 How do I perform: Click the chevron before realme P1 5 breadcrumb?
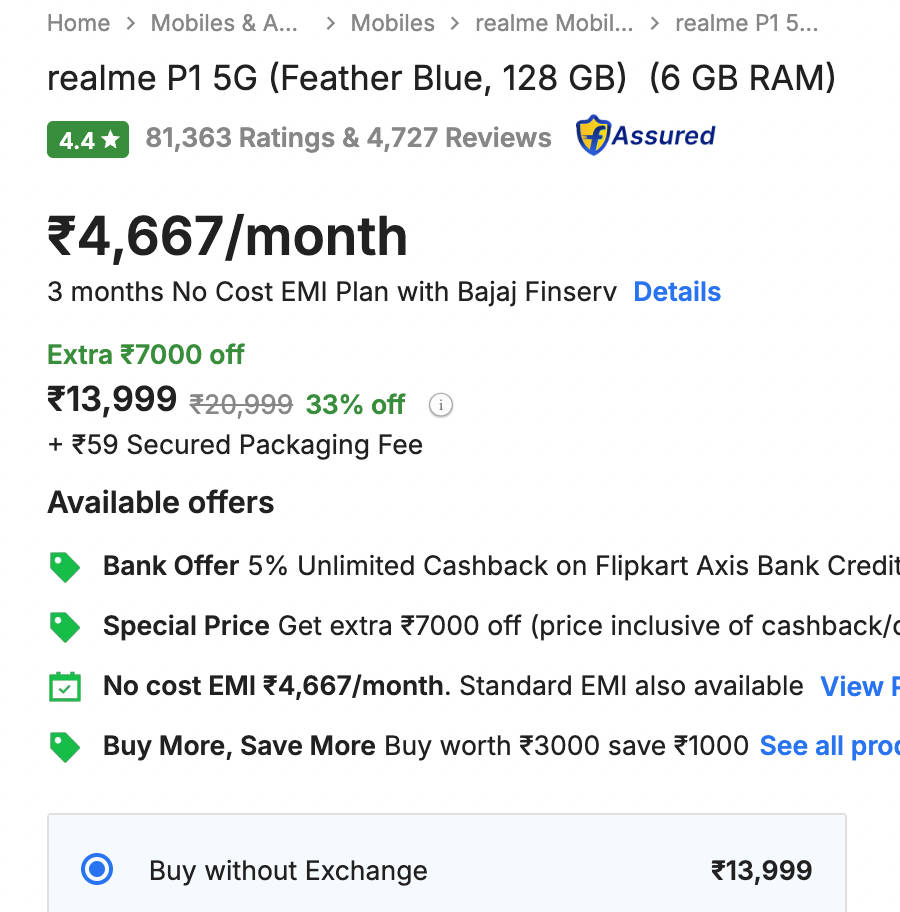[x=655, y=23]
